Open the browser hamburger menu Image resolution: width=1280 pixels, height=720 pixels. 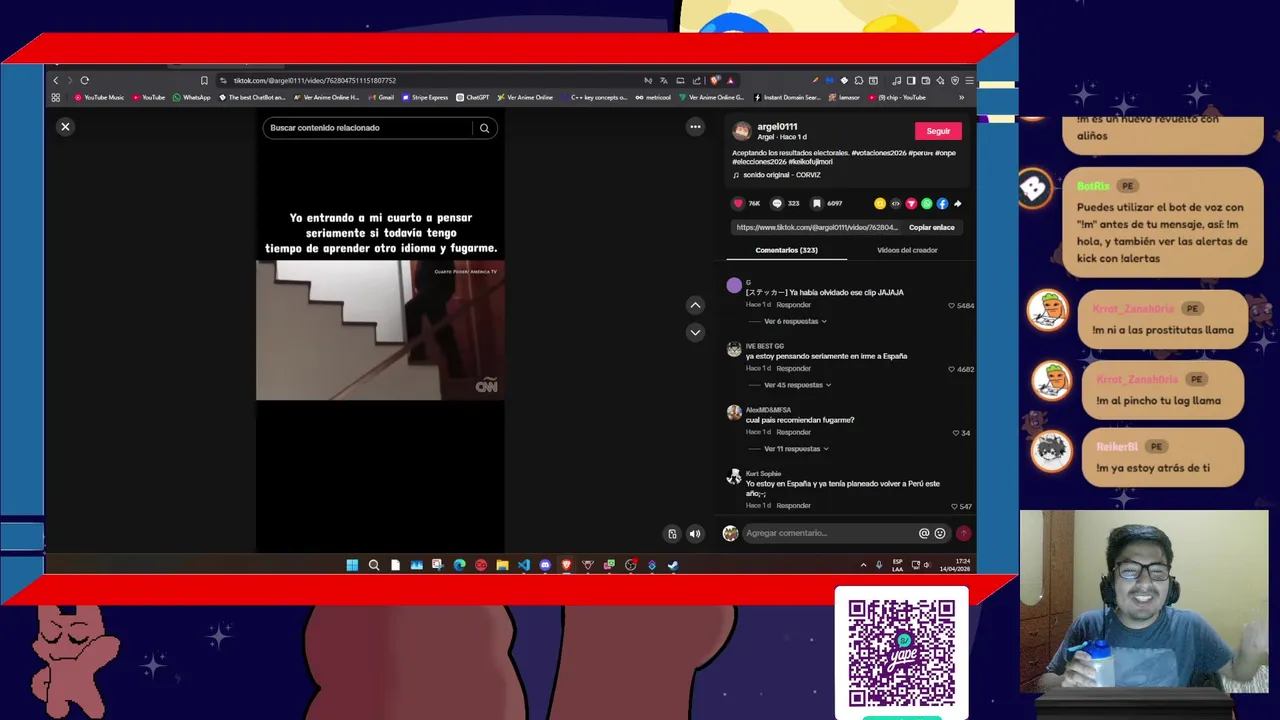[969, 80]
